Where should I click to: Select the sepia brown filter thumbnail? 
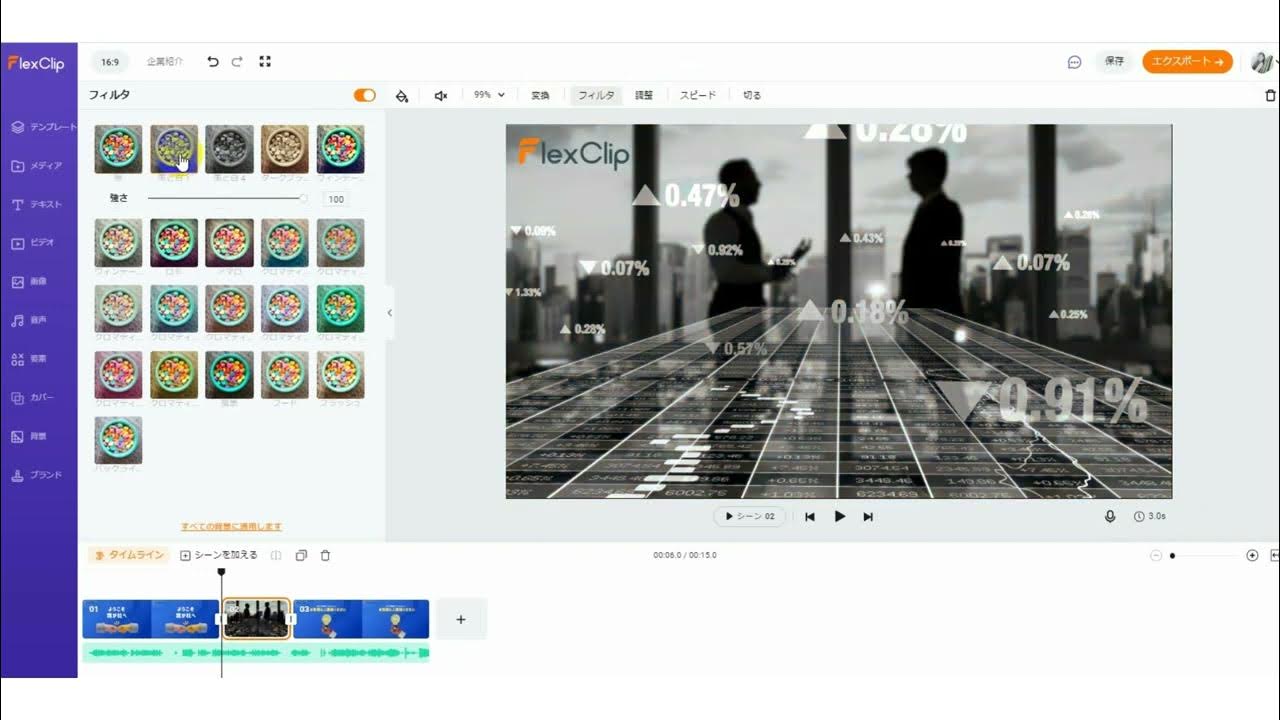(x=285, y=149)
